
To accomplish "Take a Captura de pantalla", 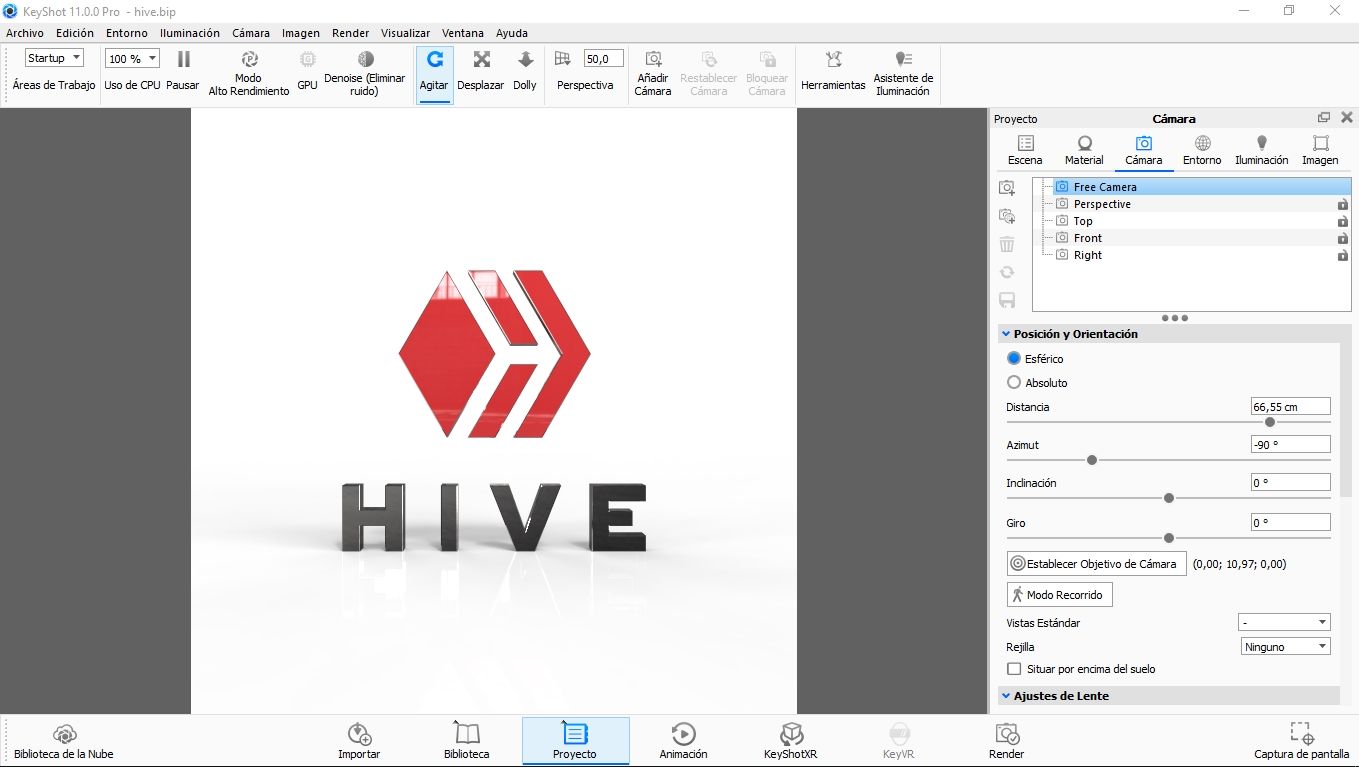I will [x=1301, y=741].
